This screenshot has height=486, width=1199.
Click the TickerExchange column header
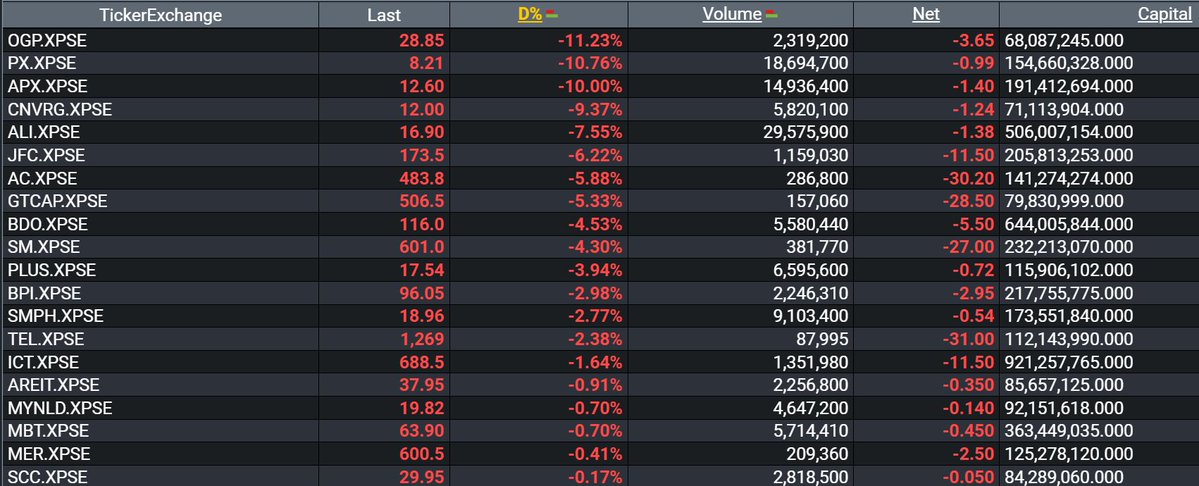(161, 15)
